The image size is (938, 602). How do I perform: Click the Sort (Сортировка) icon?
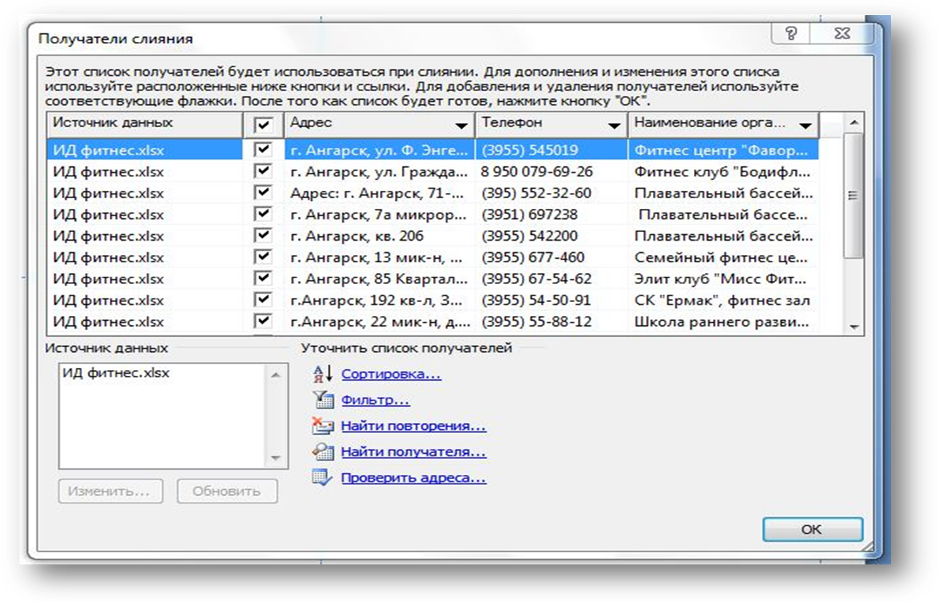pyautogui.click(x=323, y=374)
